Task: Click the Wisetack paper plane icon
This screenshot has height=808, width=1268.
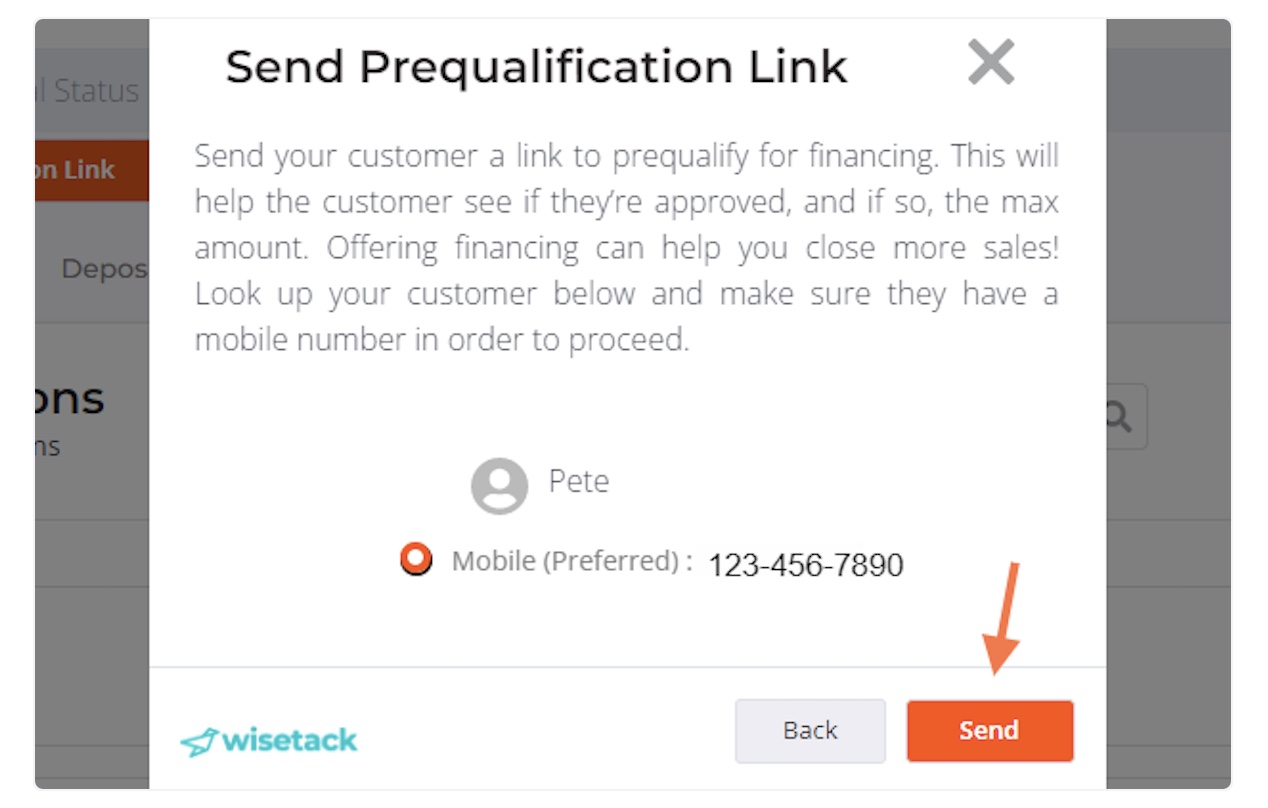Action: [199, 742]
